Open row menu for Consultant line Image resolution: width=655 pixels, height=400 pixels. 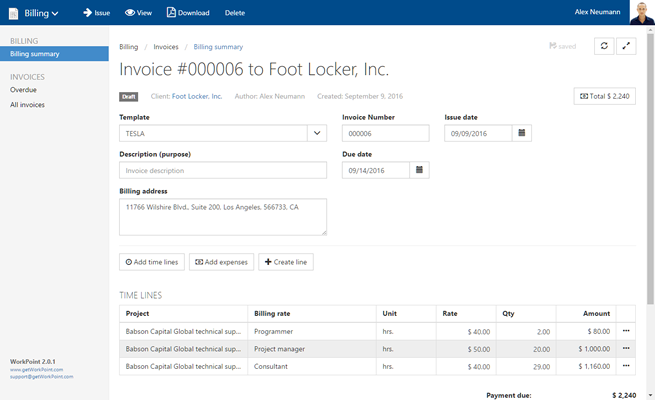point(626,367)
